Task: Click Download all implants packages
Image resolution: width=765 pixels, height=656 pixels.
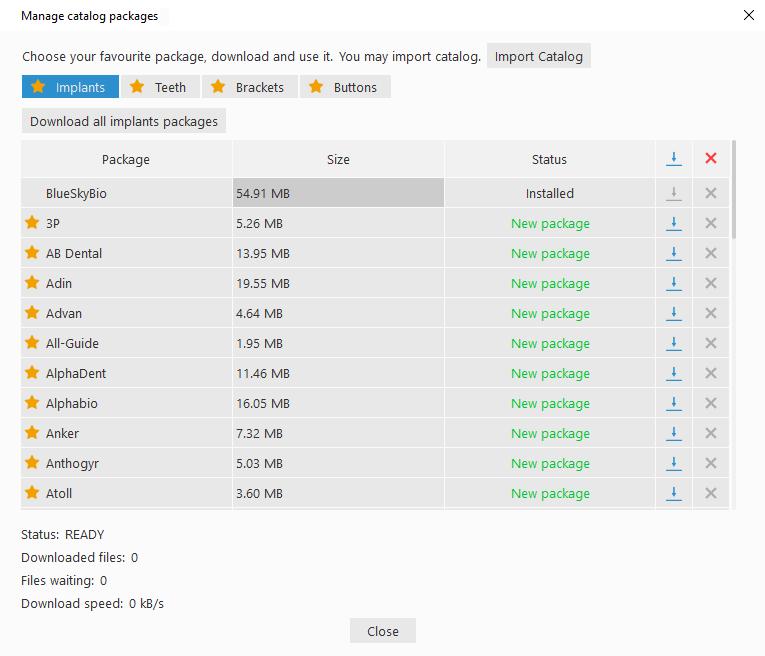Action: coord(124,121)
